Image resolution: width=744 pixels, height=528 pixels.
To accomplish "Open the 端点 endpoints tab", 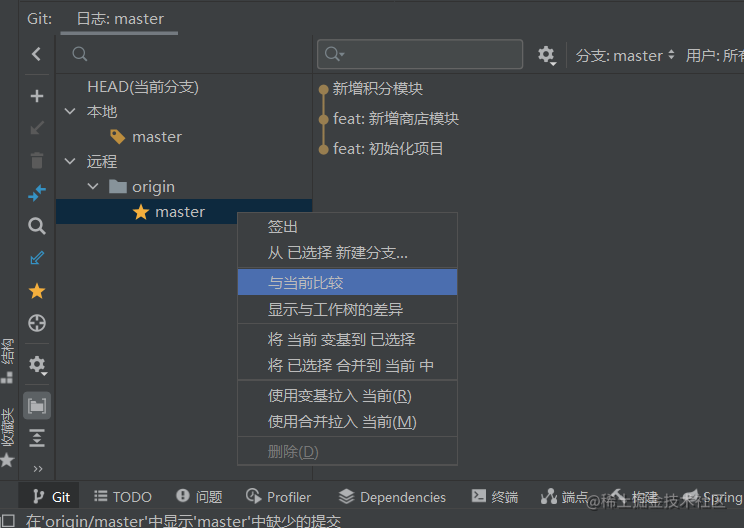I will 564,497.
